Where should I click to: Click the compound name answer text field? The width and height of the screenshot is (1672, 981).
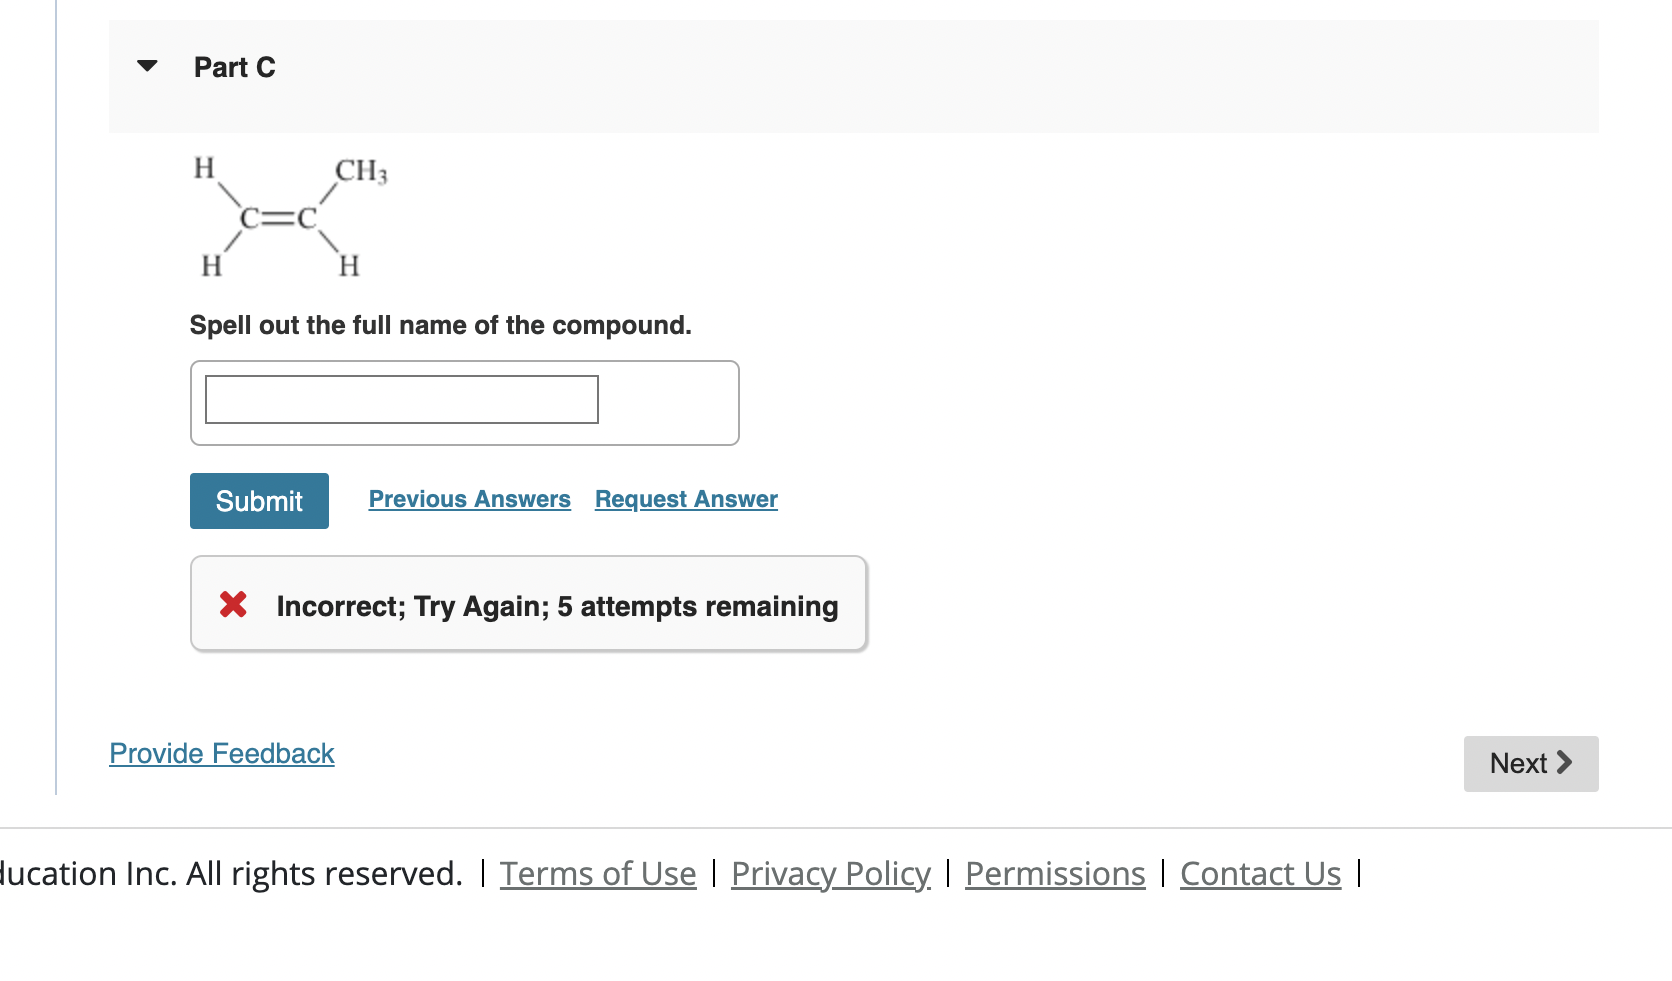400,399
